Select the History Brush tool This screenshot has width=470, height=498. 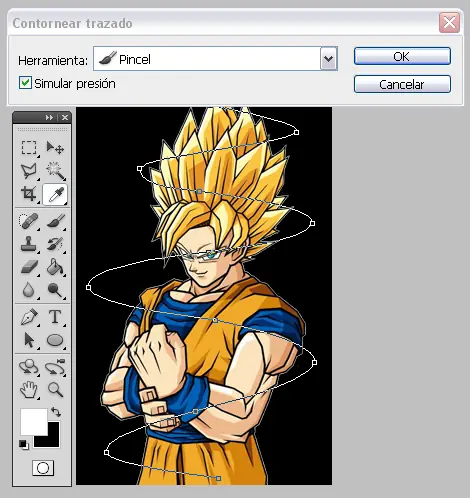tap(55, 244)
